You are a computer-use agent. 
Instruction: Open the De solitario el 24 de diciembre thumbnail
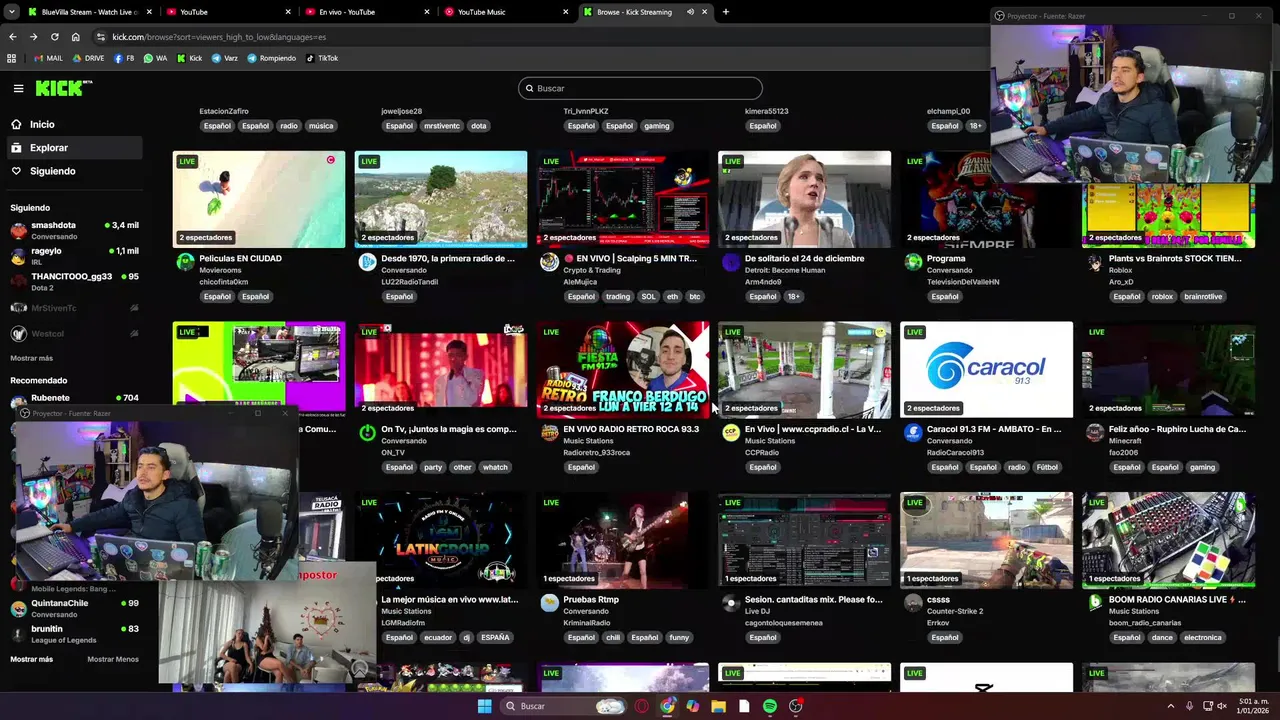(804, 199)
